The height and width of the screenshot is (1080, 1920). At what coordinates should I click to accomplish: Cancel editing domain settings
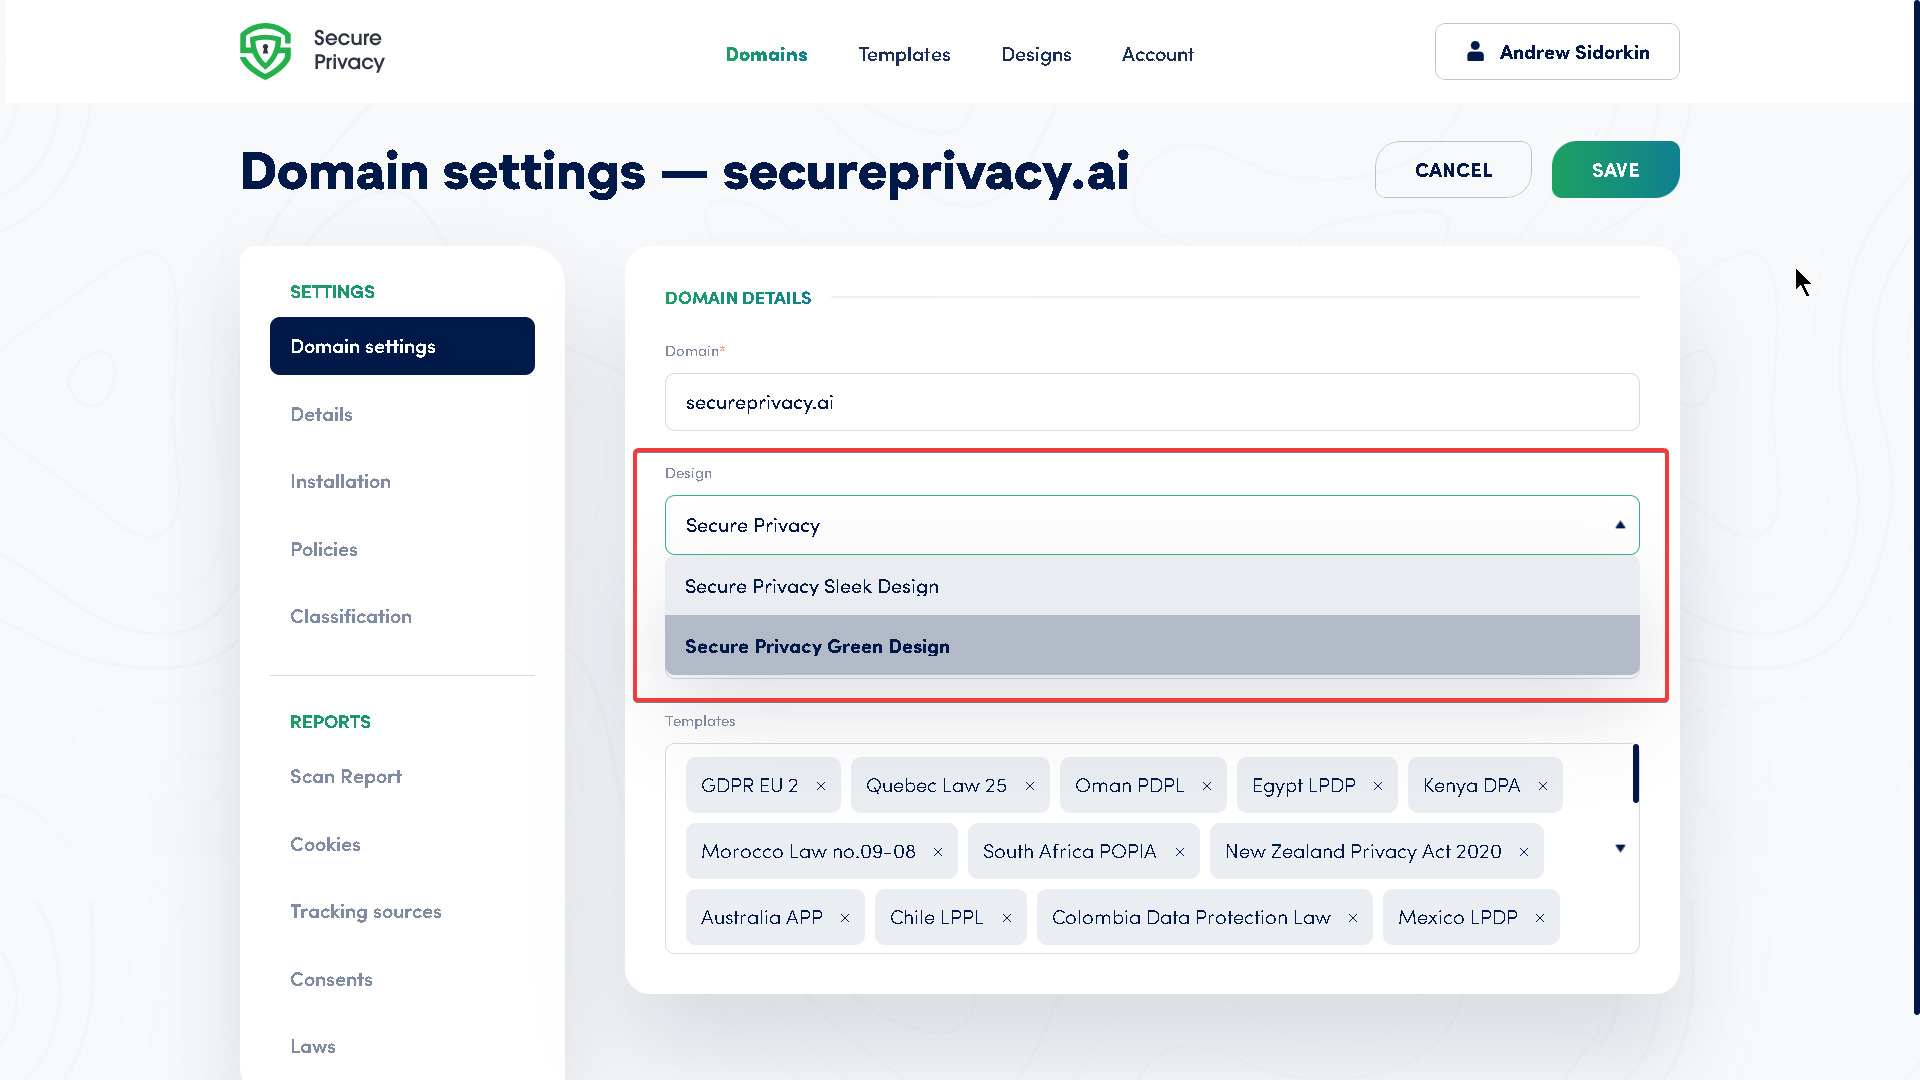[x=1452, y=169]
